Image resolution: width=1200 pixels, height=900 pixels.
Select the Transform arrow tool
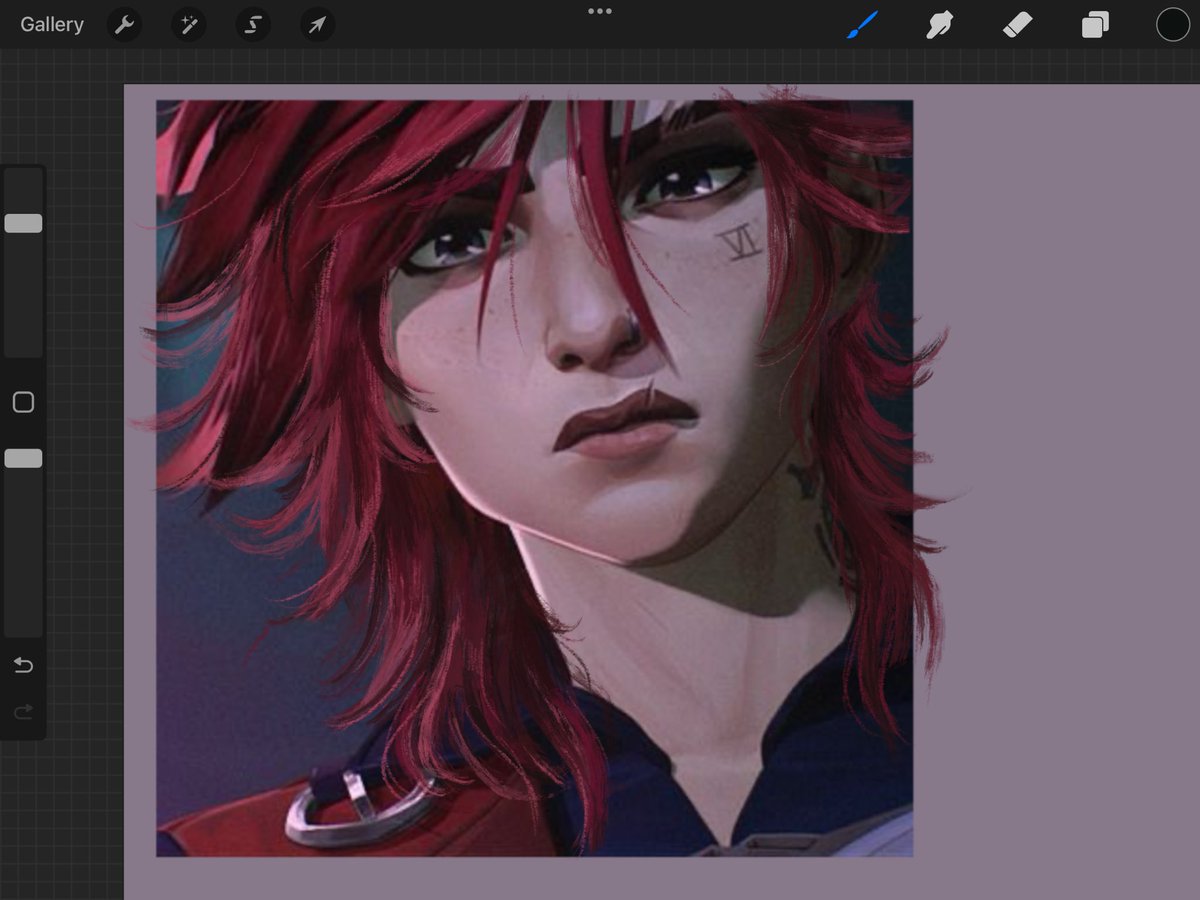click(317, 25)
